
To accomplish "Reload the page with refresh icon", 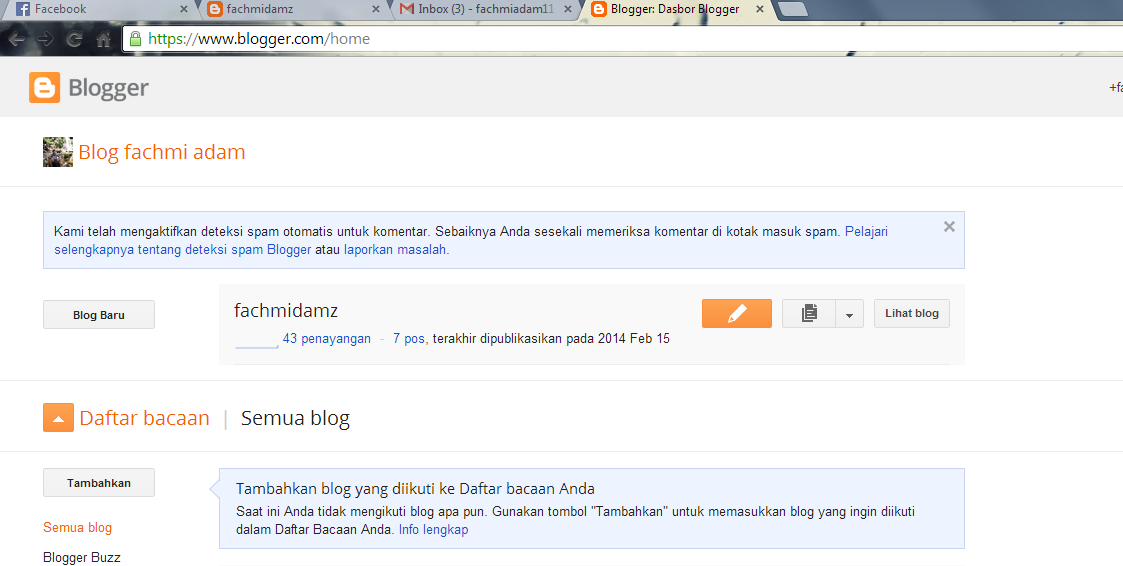I will [74, 39].
